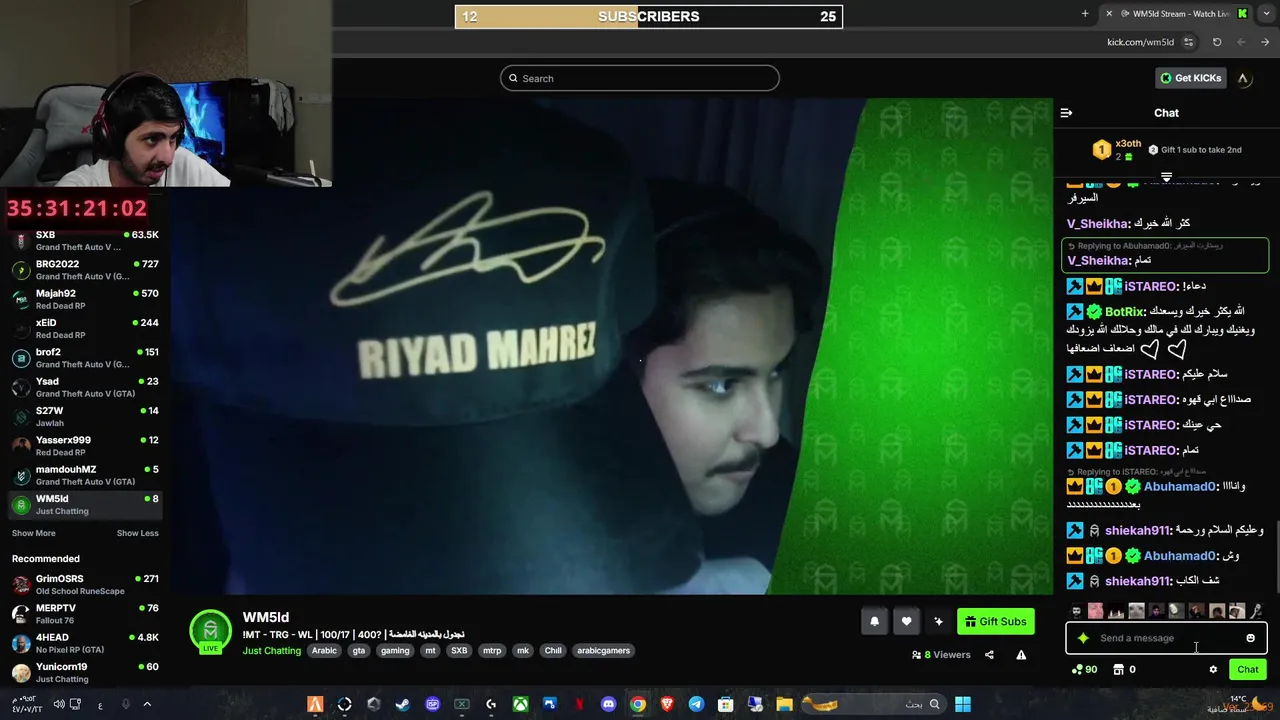The width and height of the screenshot is (1280, 720).
Task: Click the Chill tag
Action: (x=553, y=650)
